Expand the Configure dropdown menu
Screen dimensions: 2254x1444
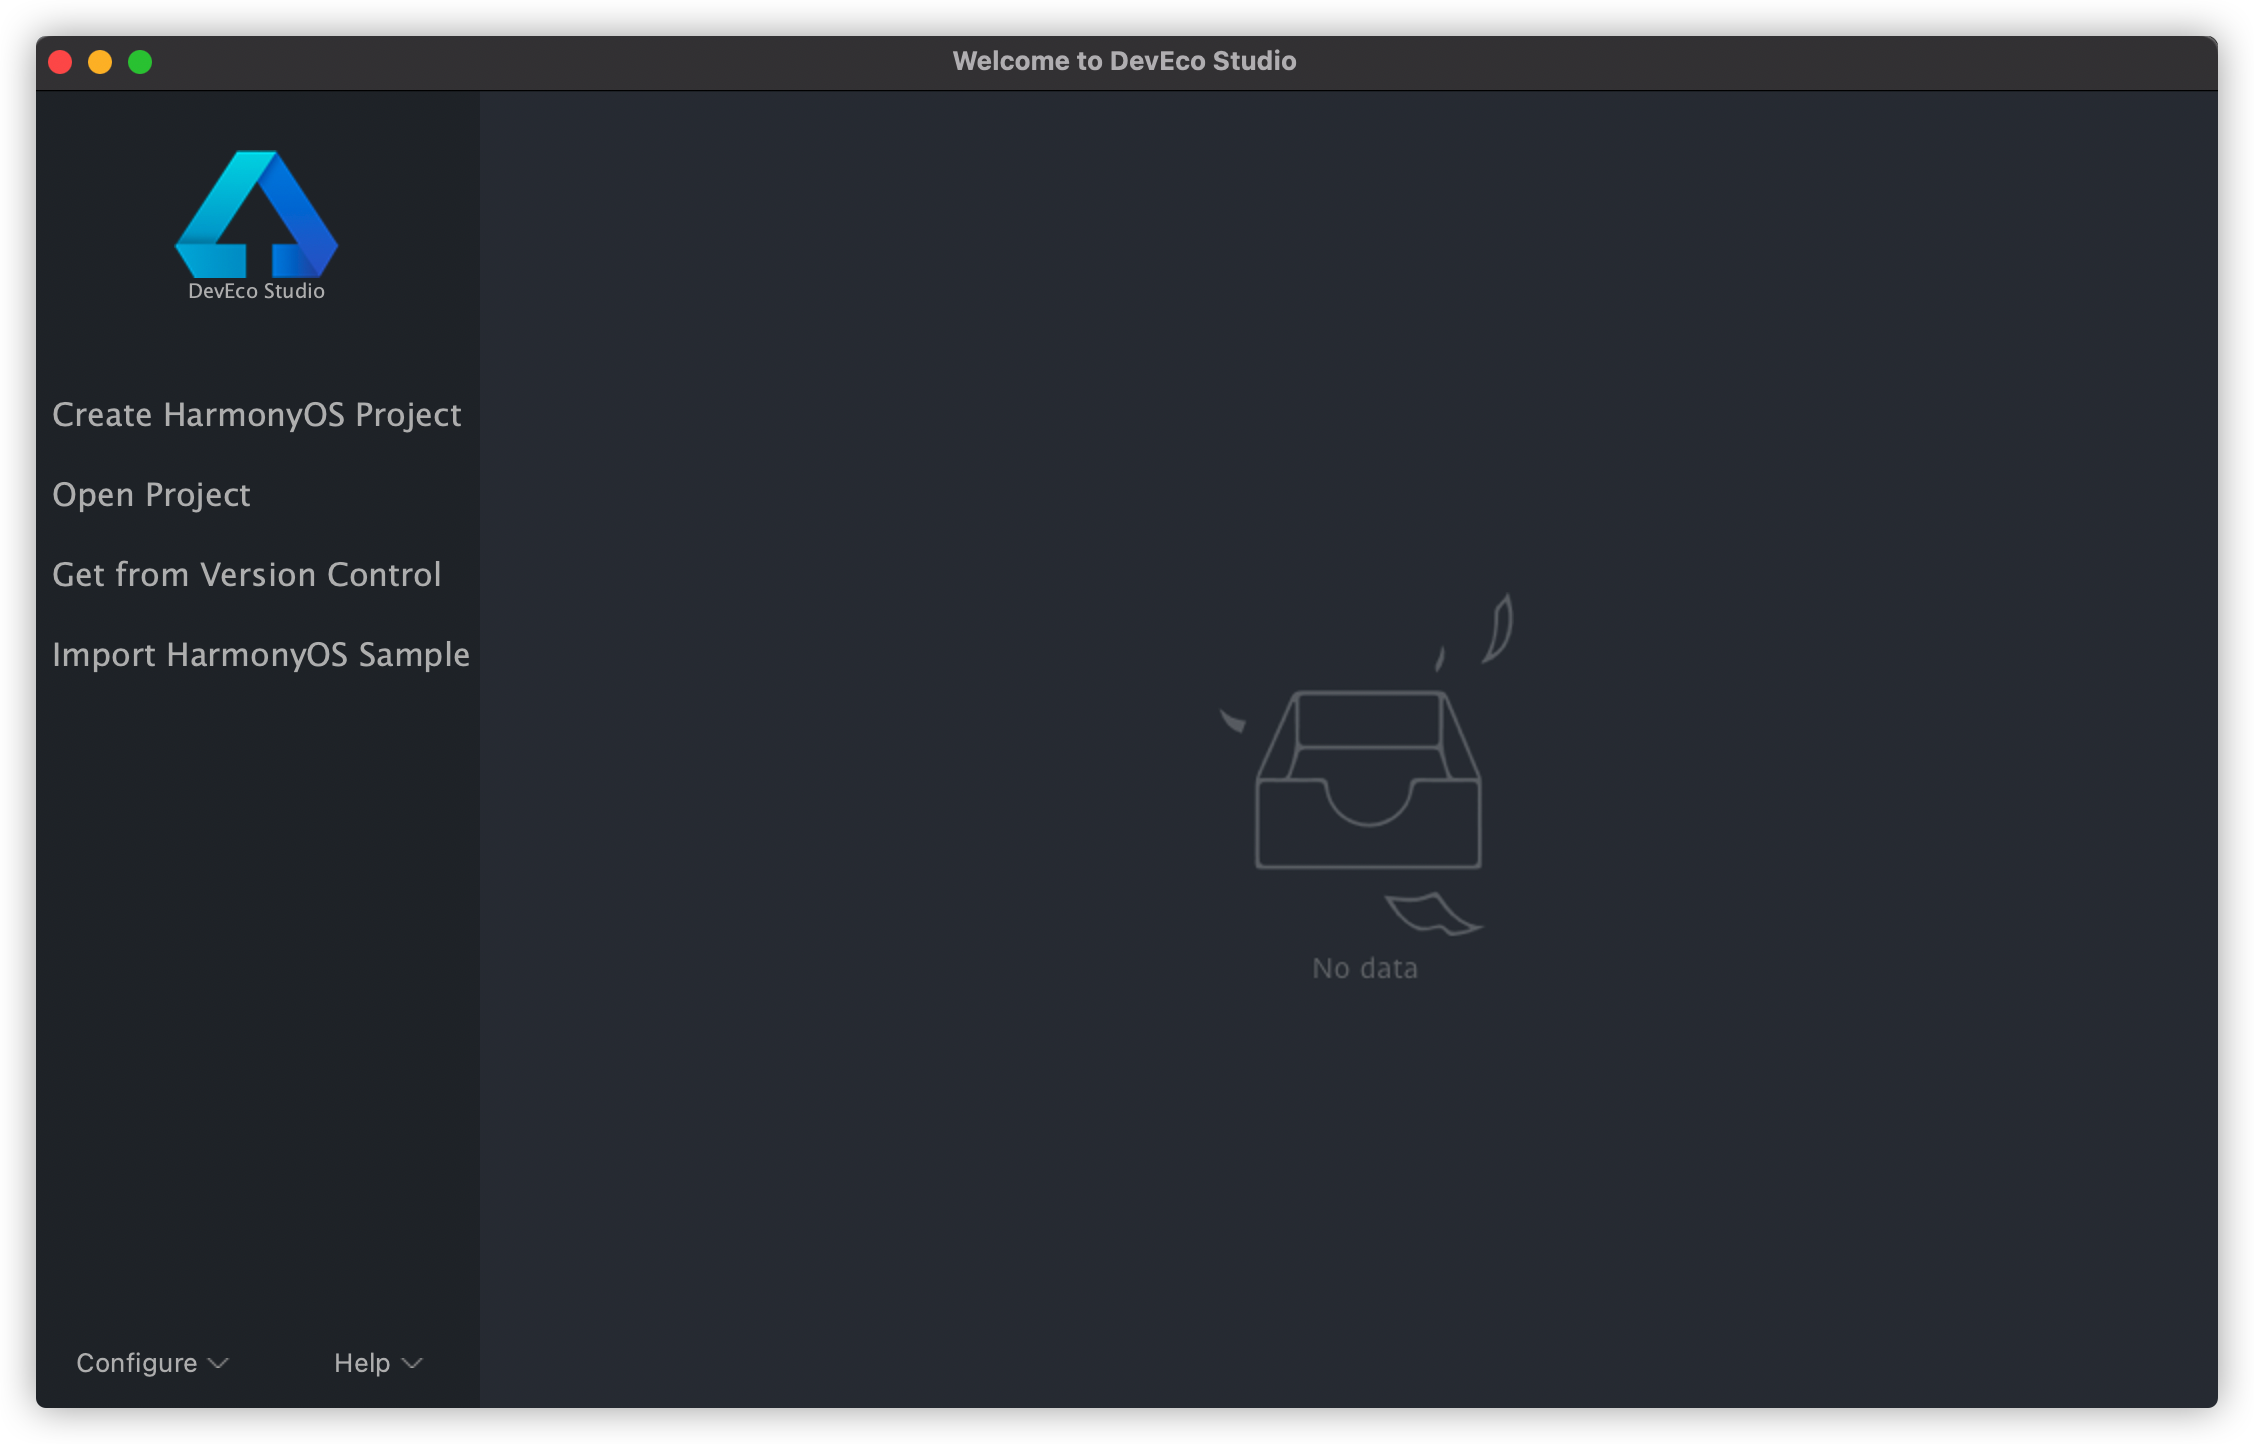click(153, 1363)
